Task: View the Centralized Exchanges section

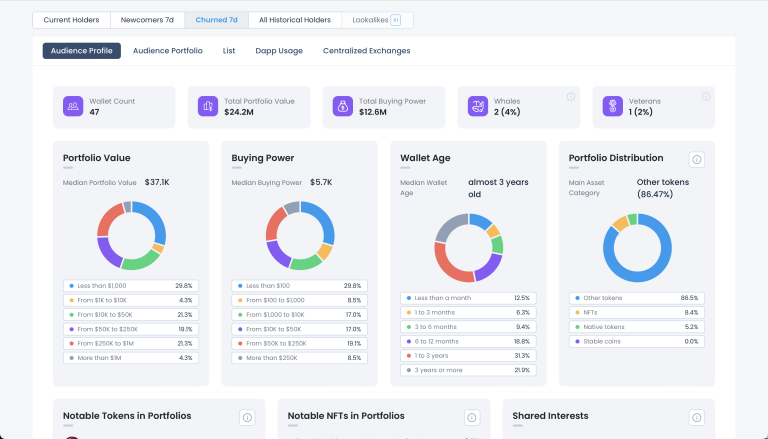Action: (366, 51)
